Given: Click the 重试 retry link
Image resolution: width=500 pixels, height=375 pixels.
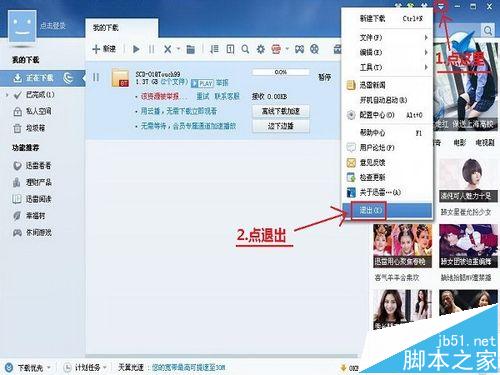Looking at the screenshot, I should tap(203, 97).
